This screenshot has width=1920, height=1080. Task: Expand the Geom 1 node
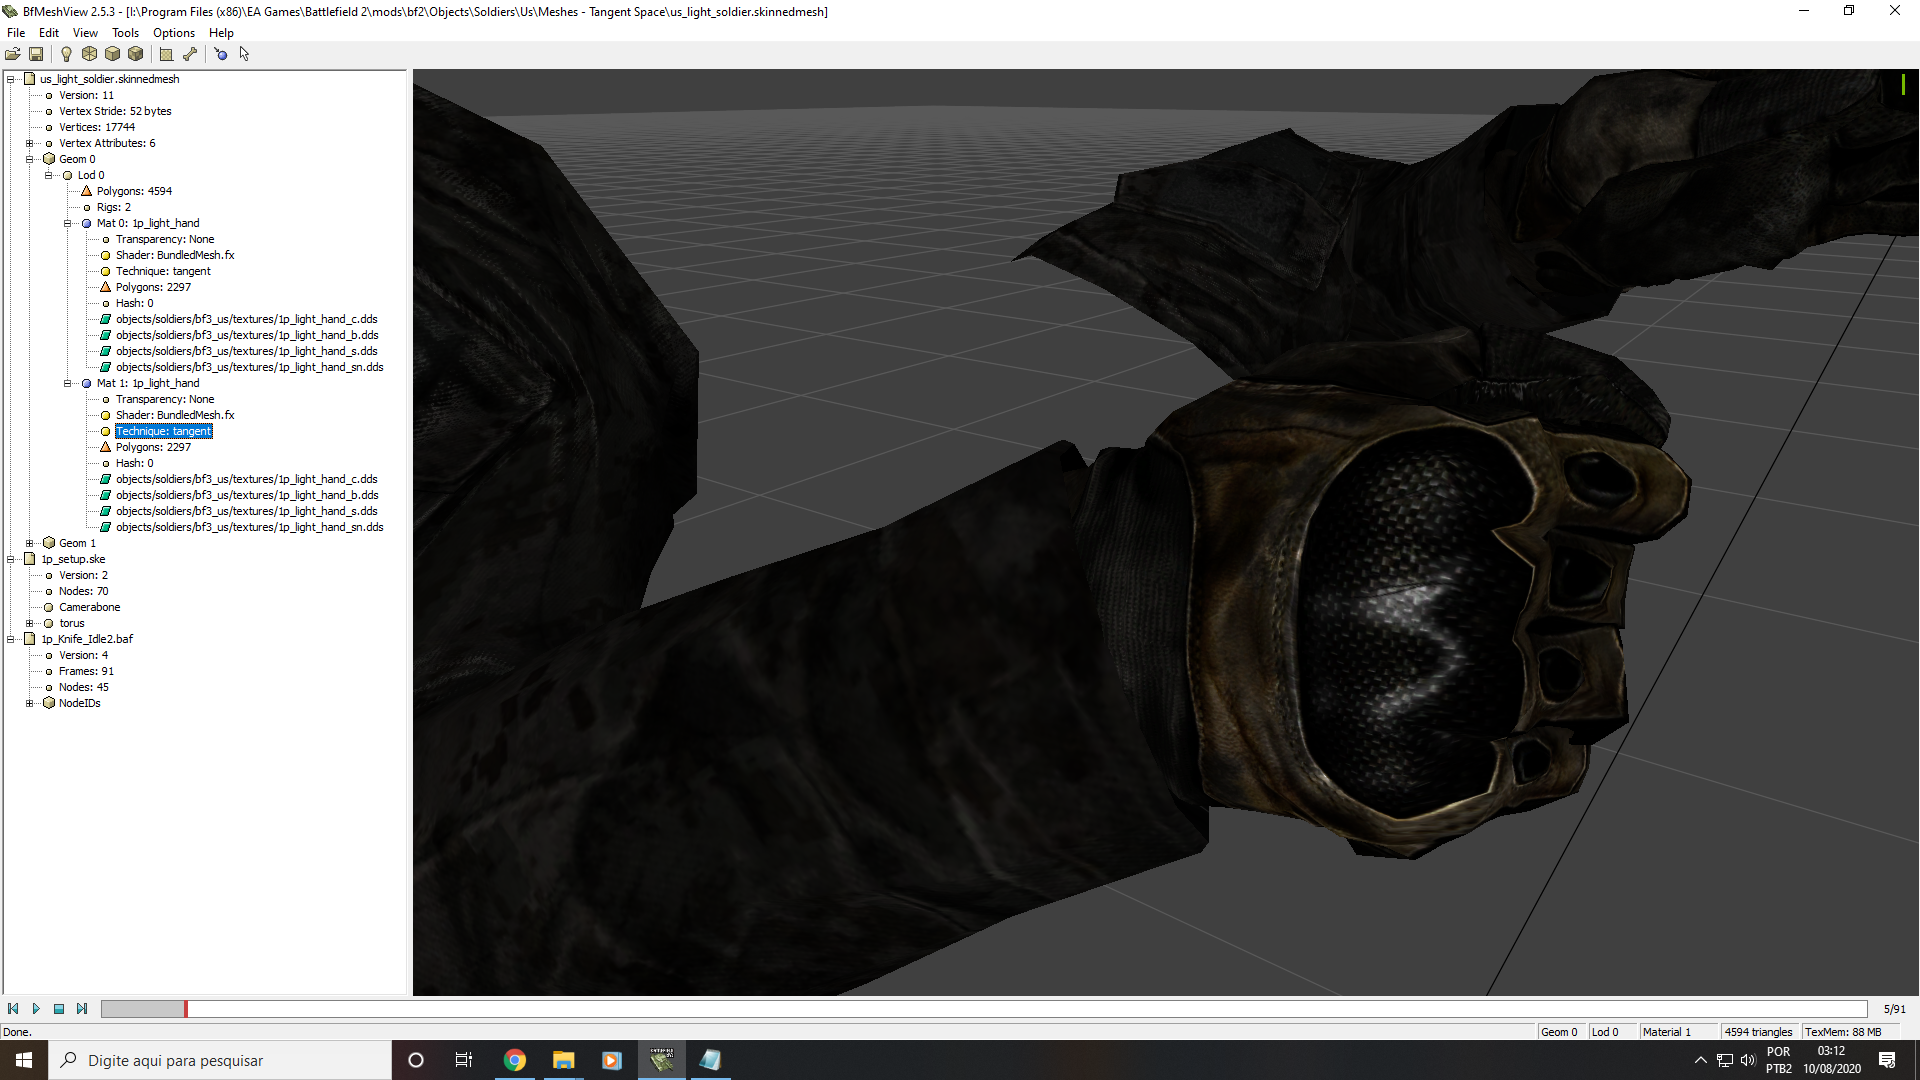click(30, 543)
